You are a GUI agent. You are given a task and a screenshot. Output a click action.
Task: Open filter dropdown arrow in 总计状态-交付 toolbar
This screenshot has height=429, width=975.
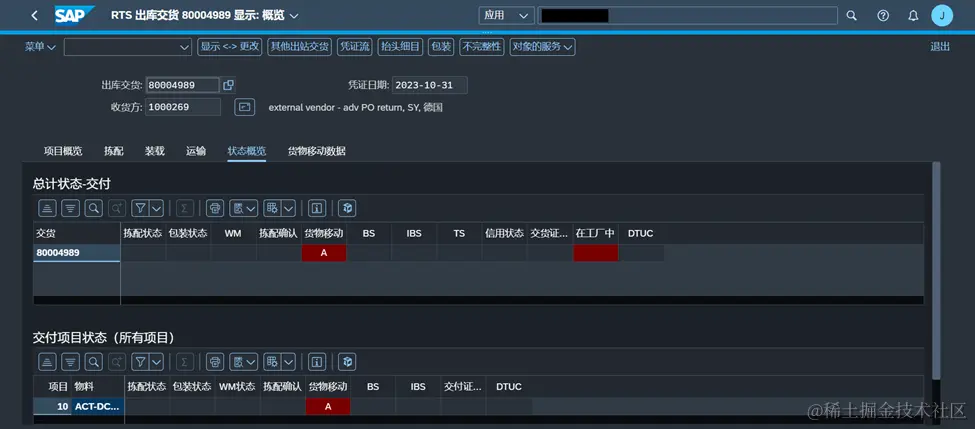(x=157, y=208)
